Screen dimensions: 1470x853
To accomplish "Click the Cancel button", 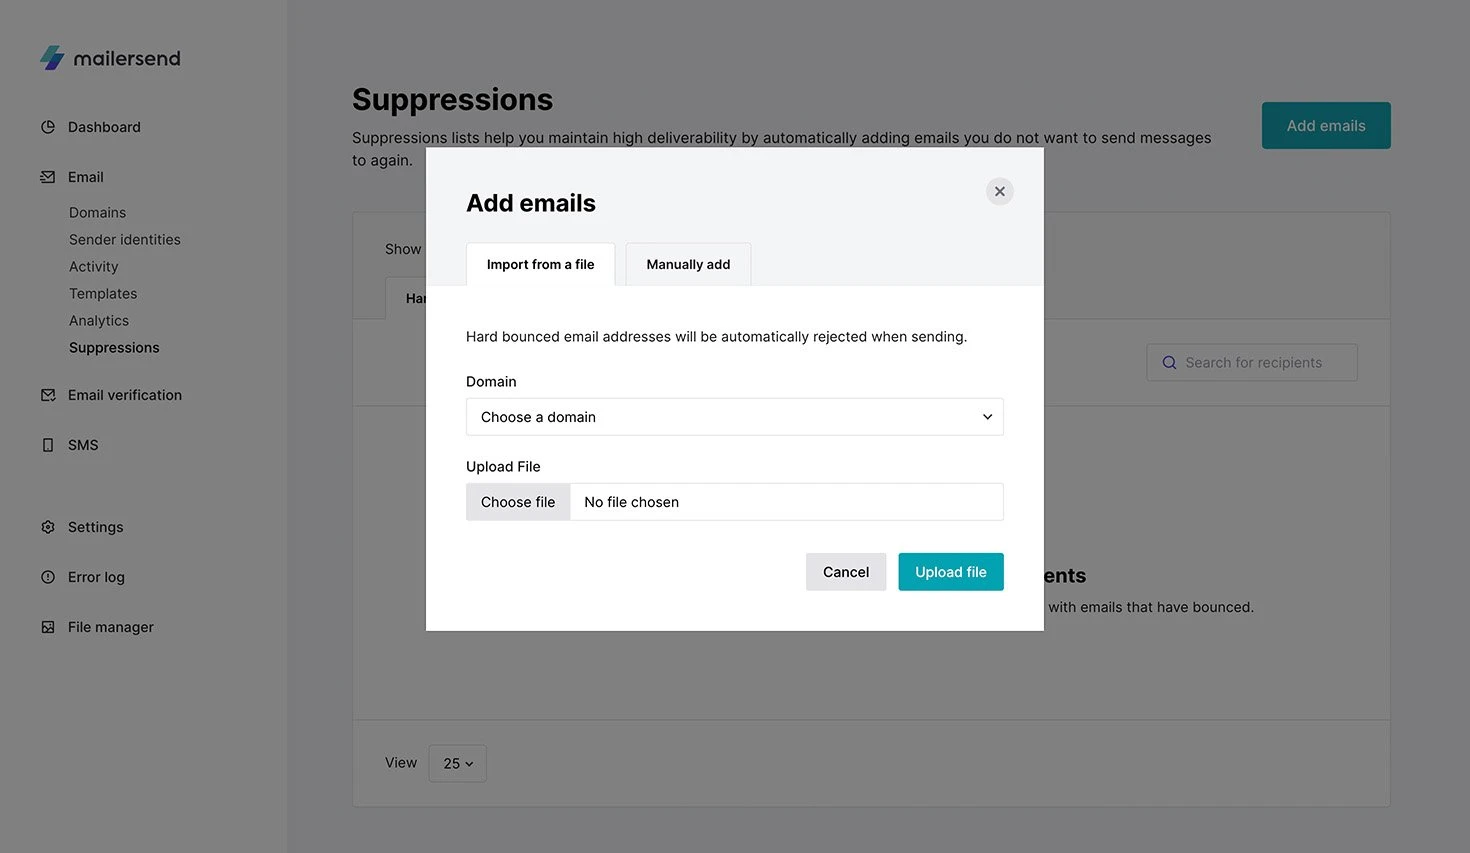I will pos(845,572).
